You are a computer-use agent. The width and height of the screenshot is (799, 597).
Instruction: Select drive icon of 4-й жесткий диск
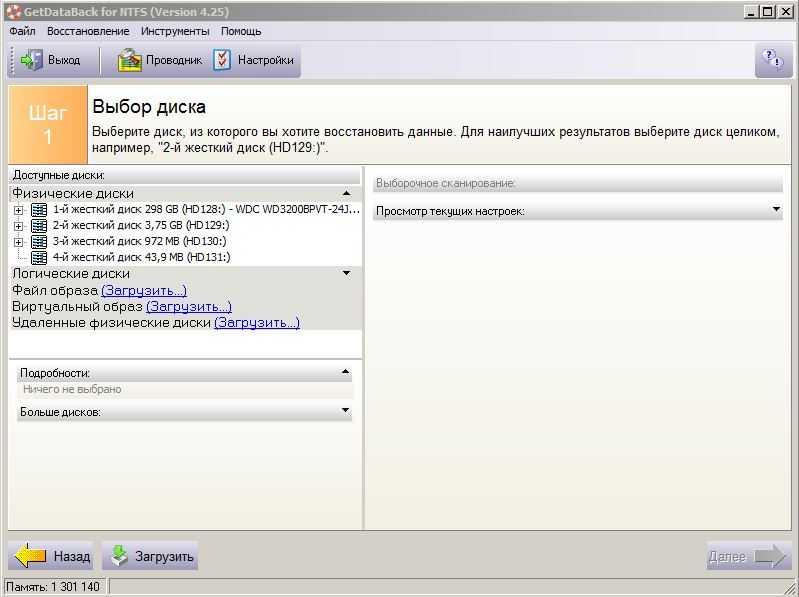tap(39, 257)
